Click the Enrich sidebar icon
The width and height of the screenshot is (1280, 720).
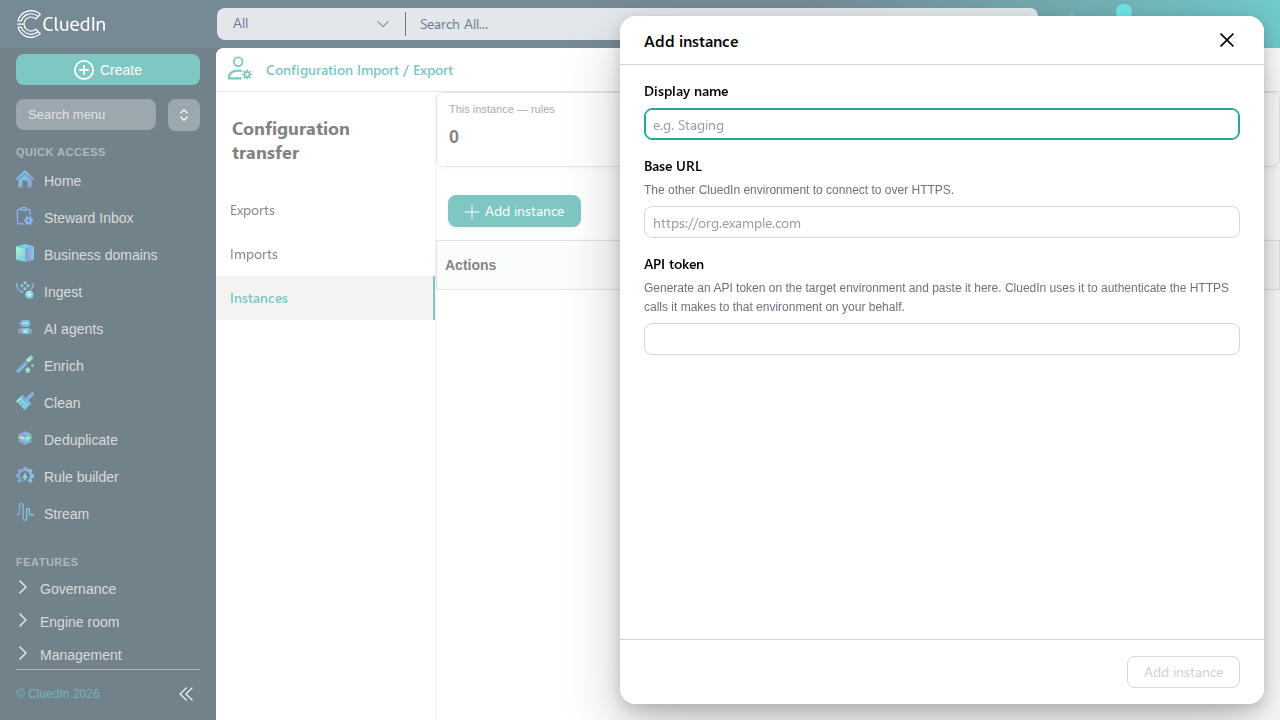point(25,365)
